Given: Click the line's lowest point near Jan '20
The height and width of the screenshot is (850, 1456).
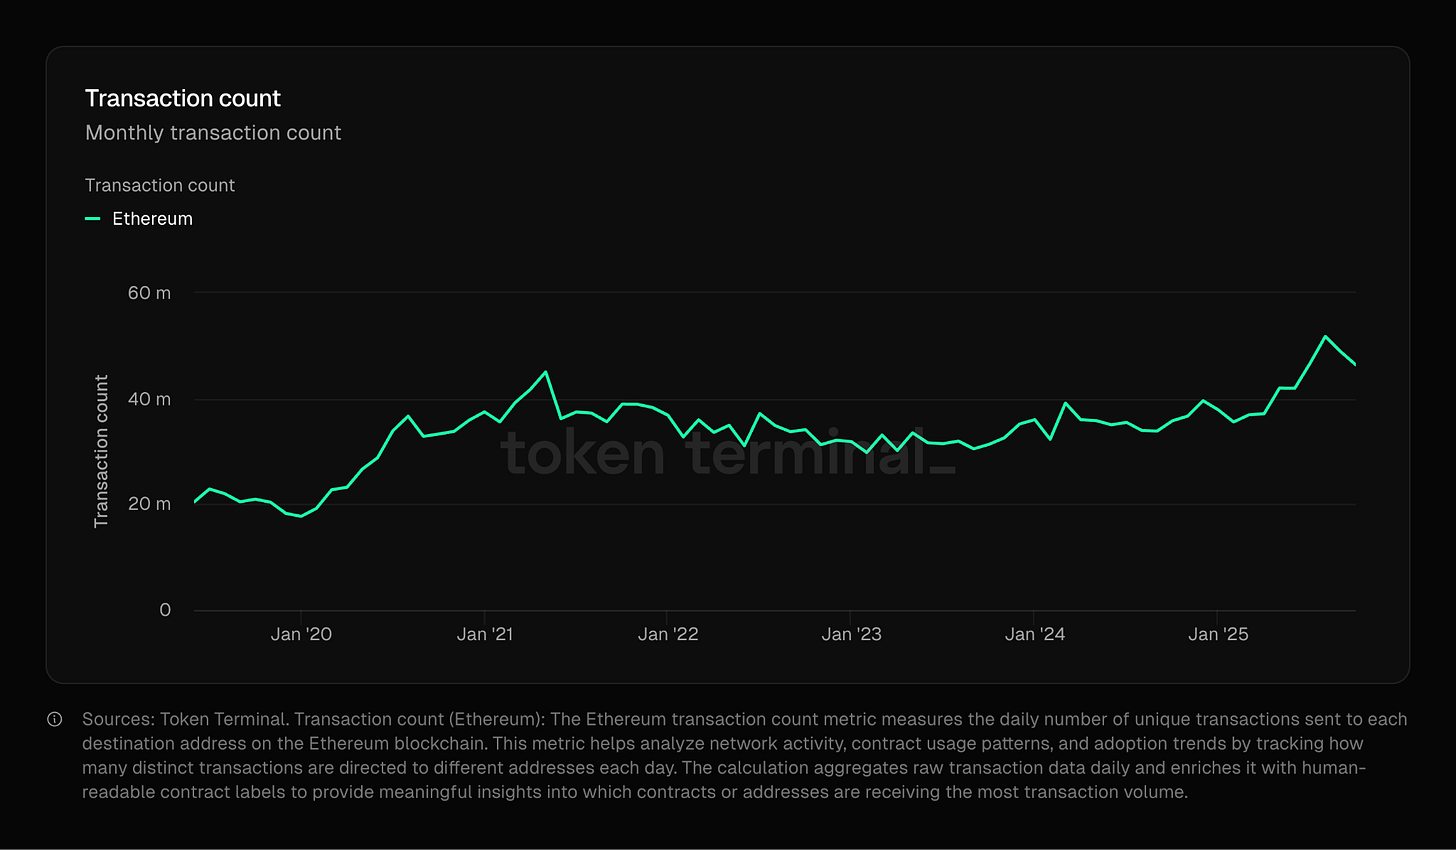Looking at the screenshot, I should coord(301,516).
